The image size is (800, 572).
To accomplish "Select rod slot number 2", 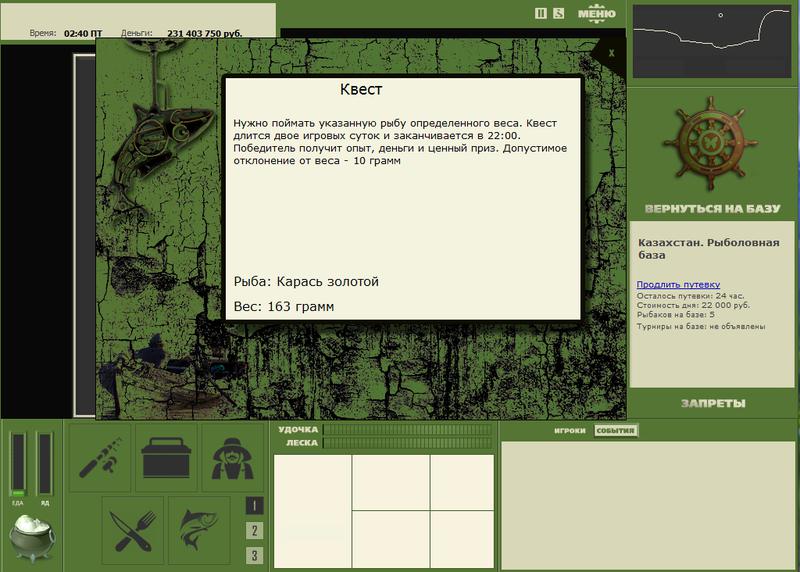I will [255, 531].
